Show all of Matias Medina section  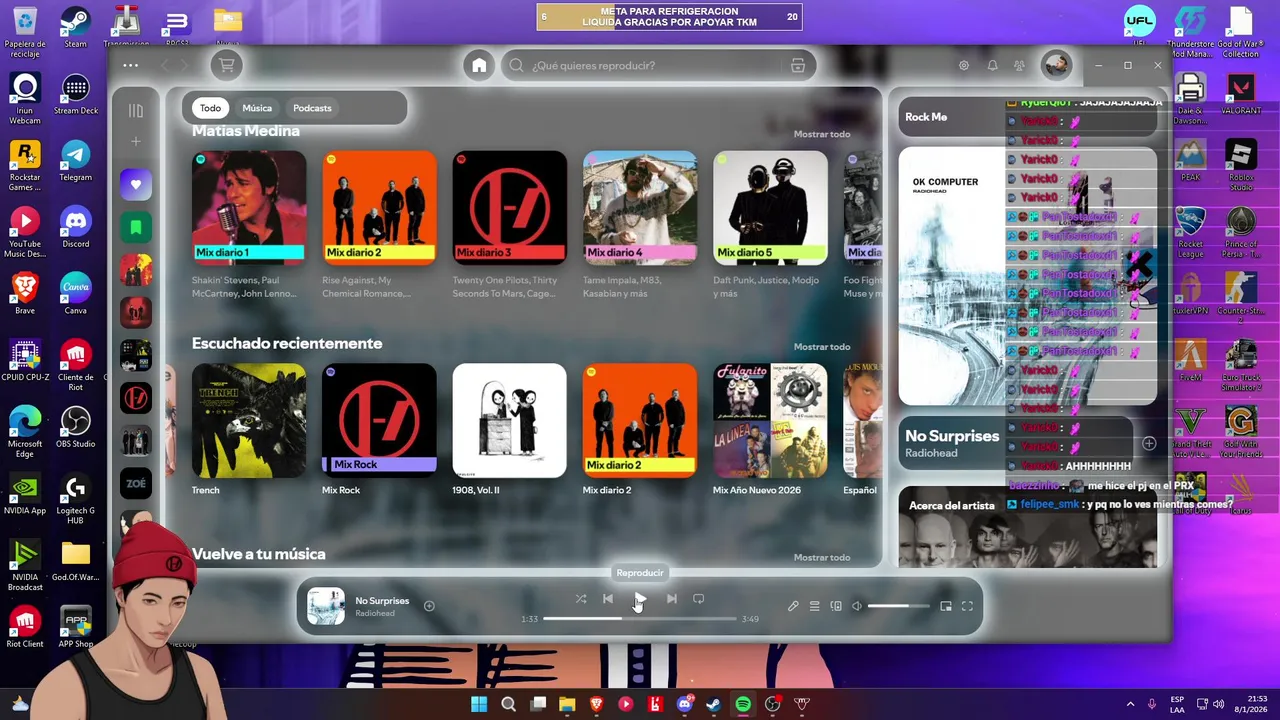tap(822, 134)
